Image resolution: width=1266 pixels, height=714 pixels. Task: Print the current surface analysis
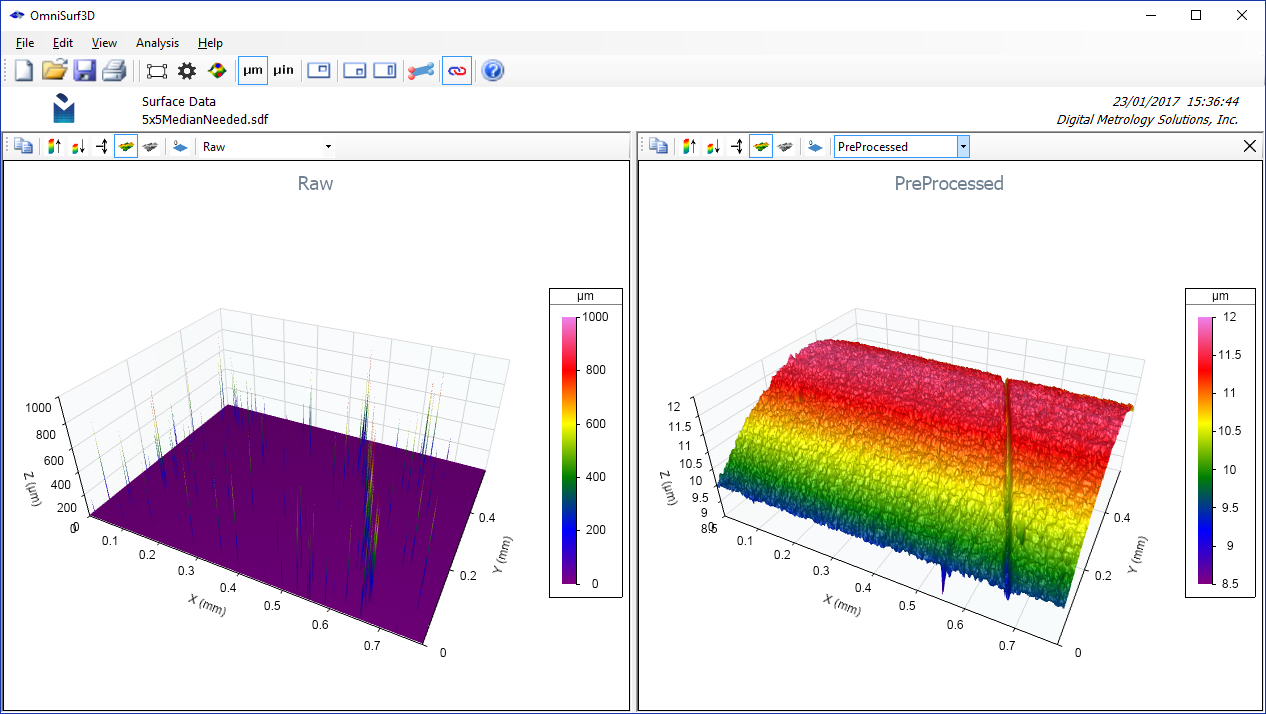click(x=113, y=70)
